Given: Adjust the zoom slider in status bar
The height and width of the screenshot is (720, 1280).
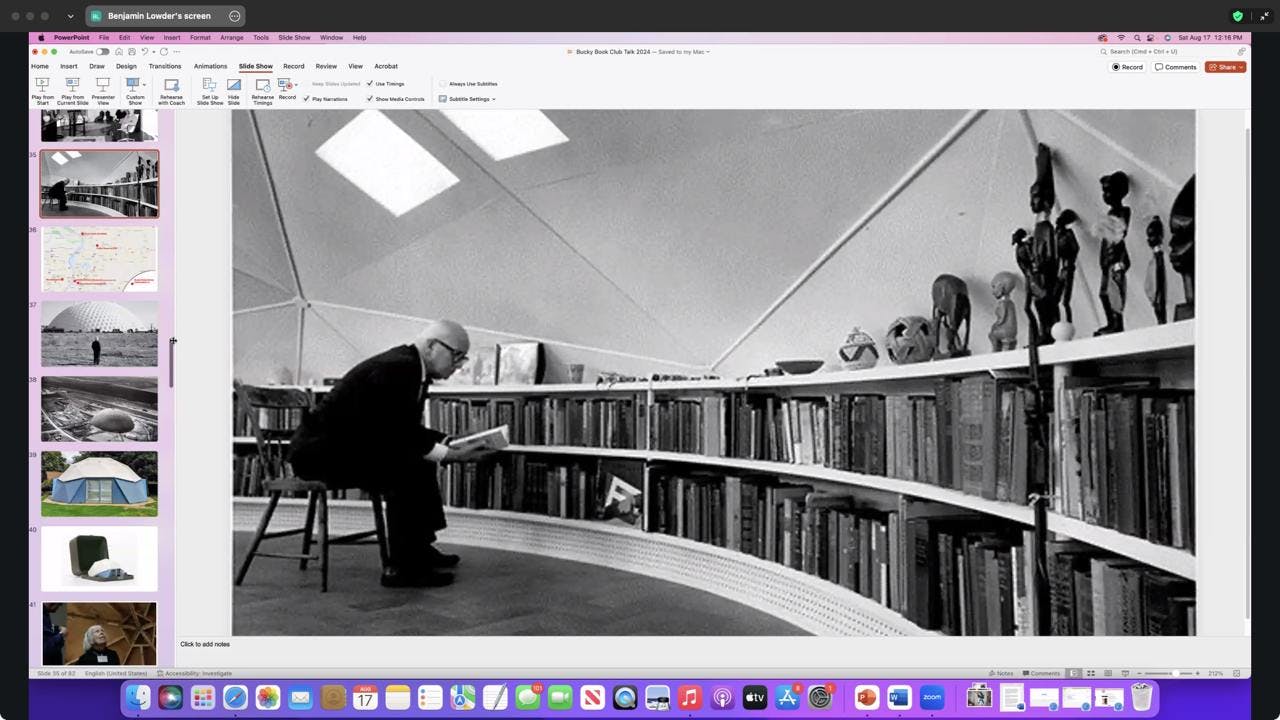Looking at the screenshot, I should pyautogui.click(x=1175, y=673).
